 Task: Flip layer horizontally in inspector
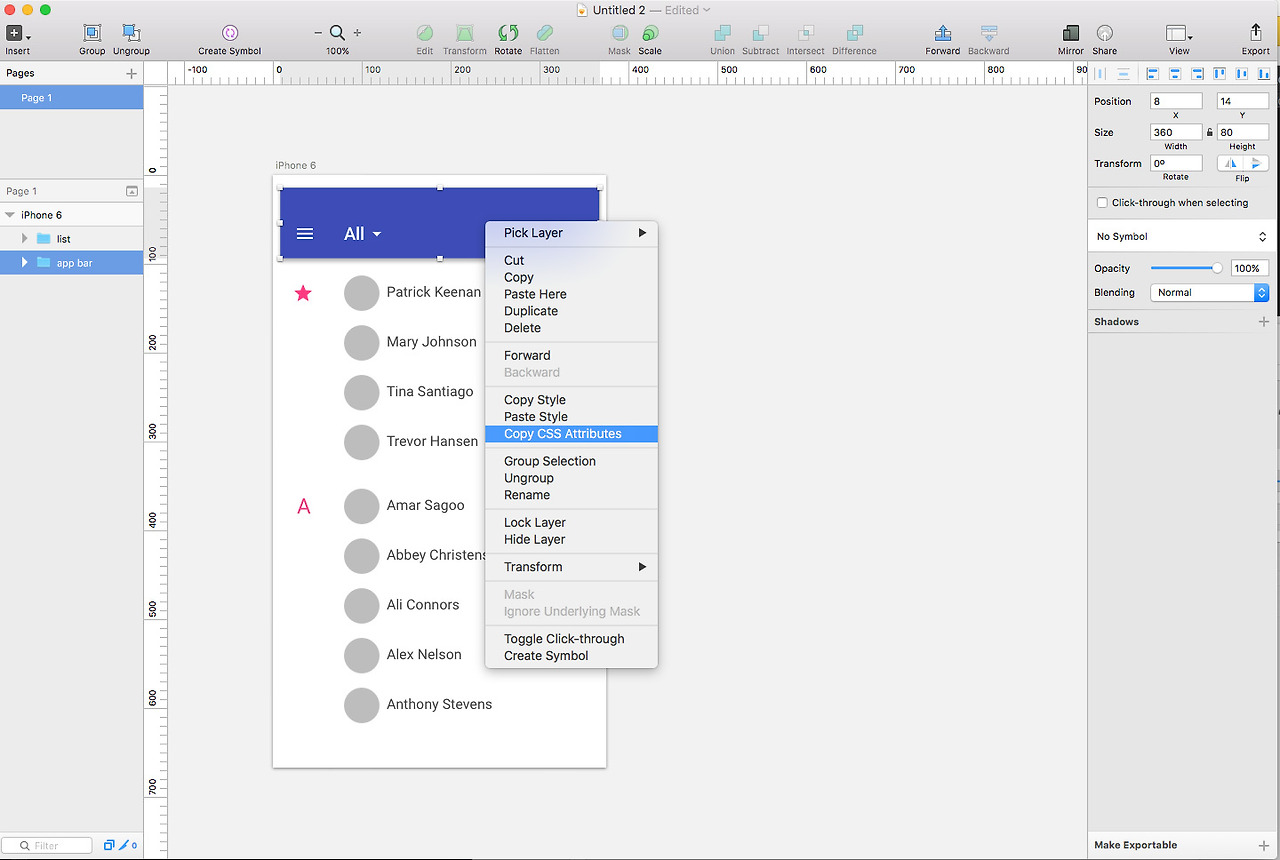click(1230, 163)
